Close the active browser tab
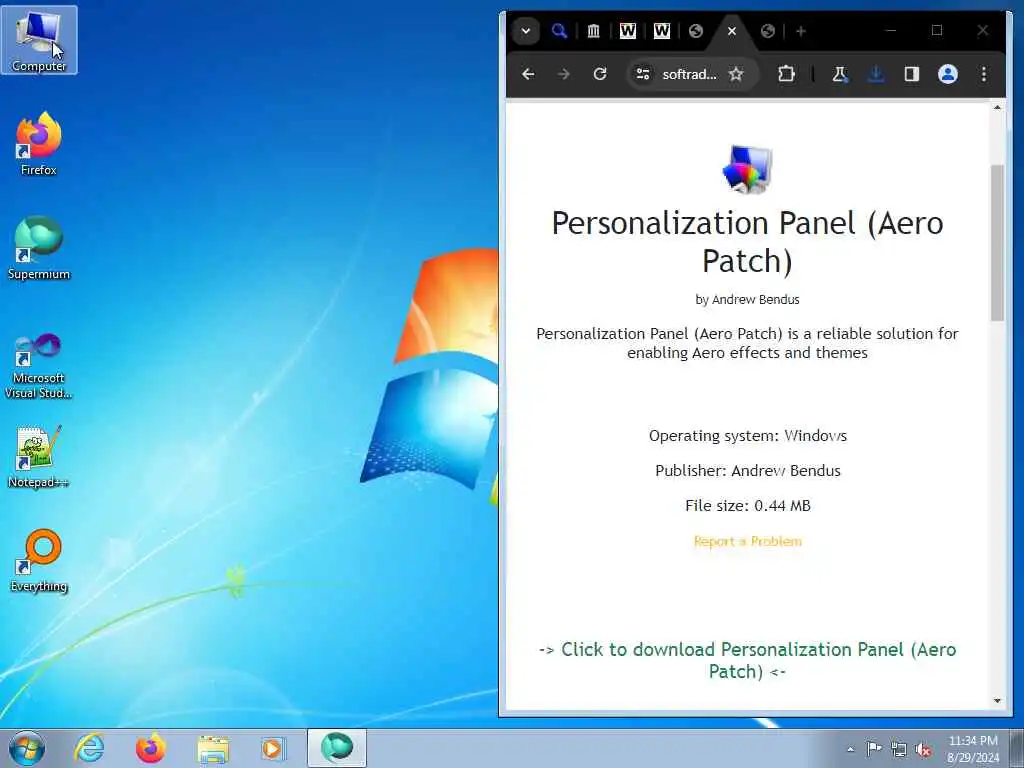The width and height of the screenshot is (1024, 768). [x=732, y=31]
